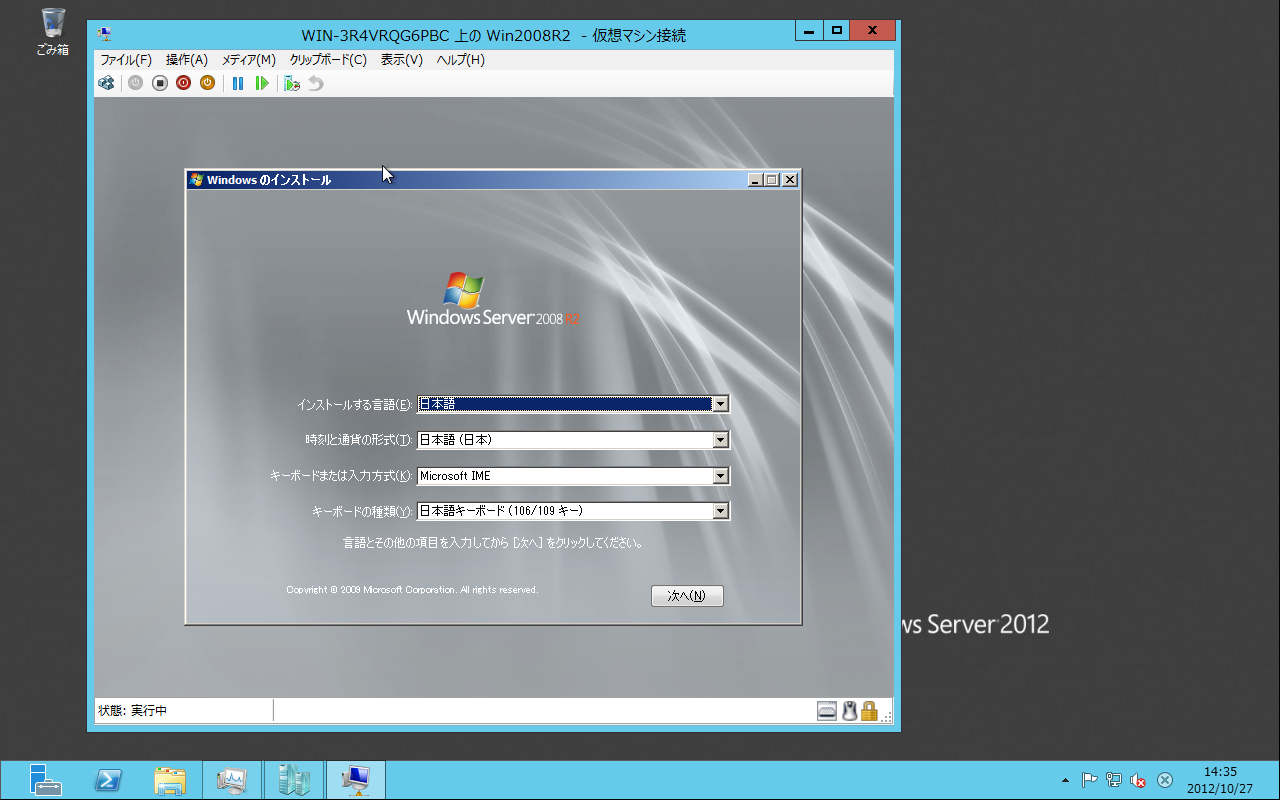The image size is (1280, 800).
Task: Open the ファイル(F) menu
Action: point(126,60)
